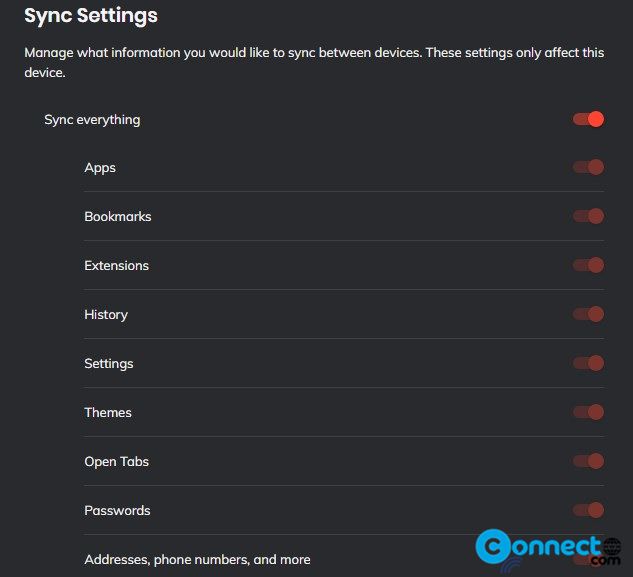Toggle Apps sync switch

click(x=588, y=167)
